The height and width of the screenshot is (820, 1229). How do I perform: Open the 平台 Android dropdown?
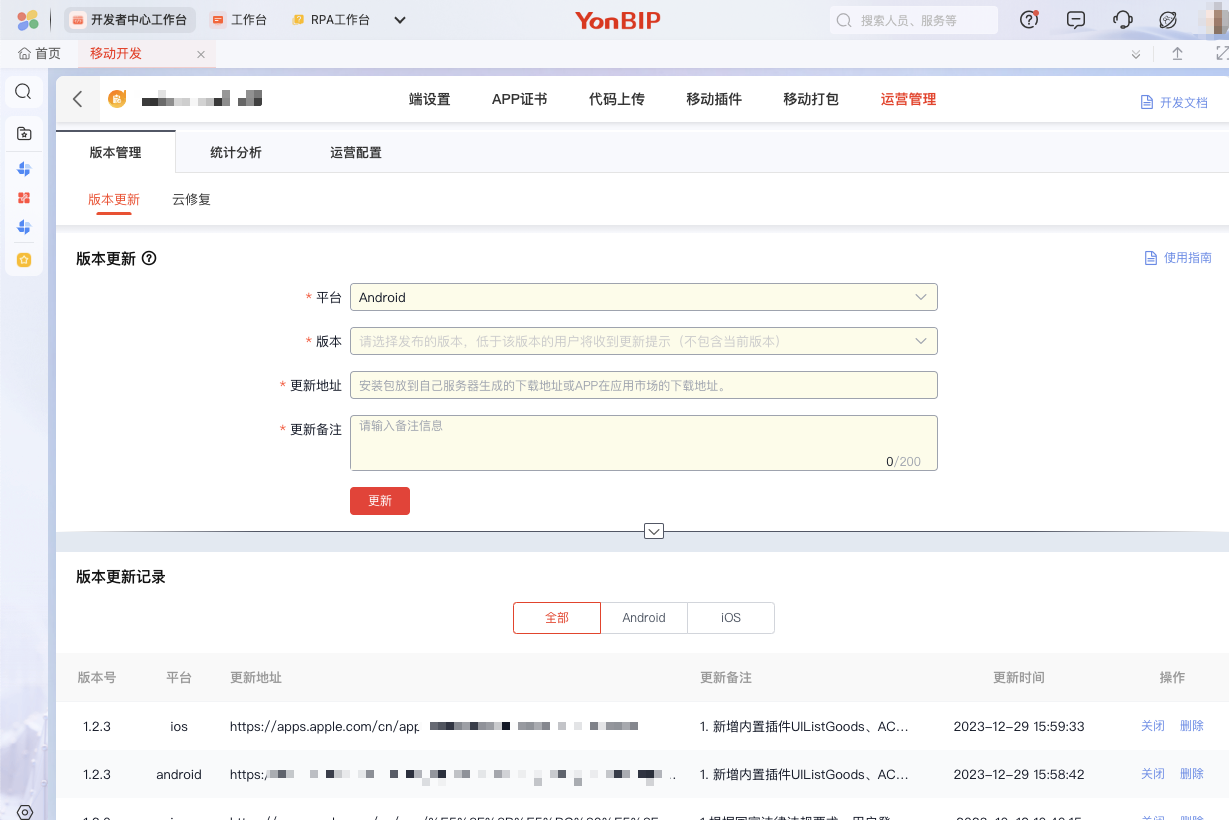point(643,297)
